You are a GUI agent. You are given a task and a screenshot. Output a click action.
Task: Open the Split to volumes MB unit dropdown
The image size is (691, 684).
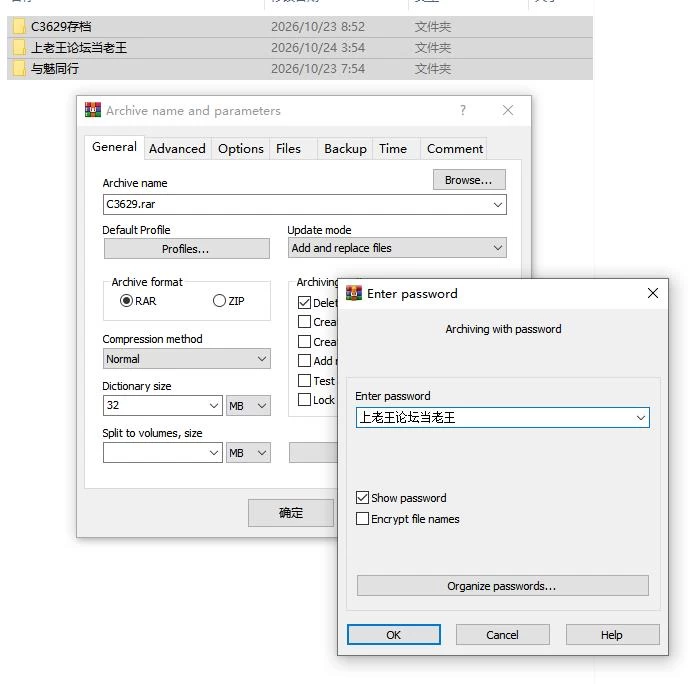[248, 453]
